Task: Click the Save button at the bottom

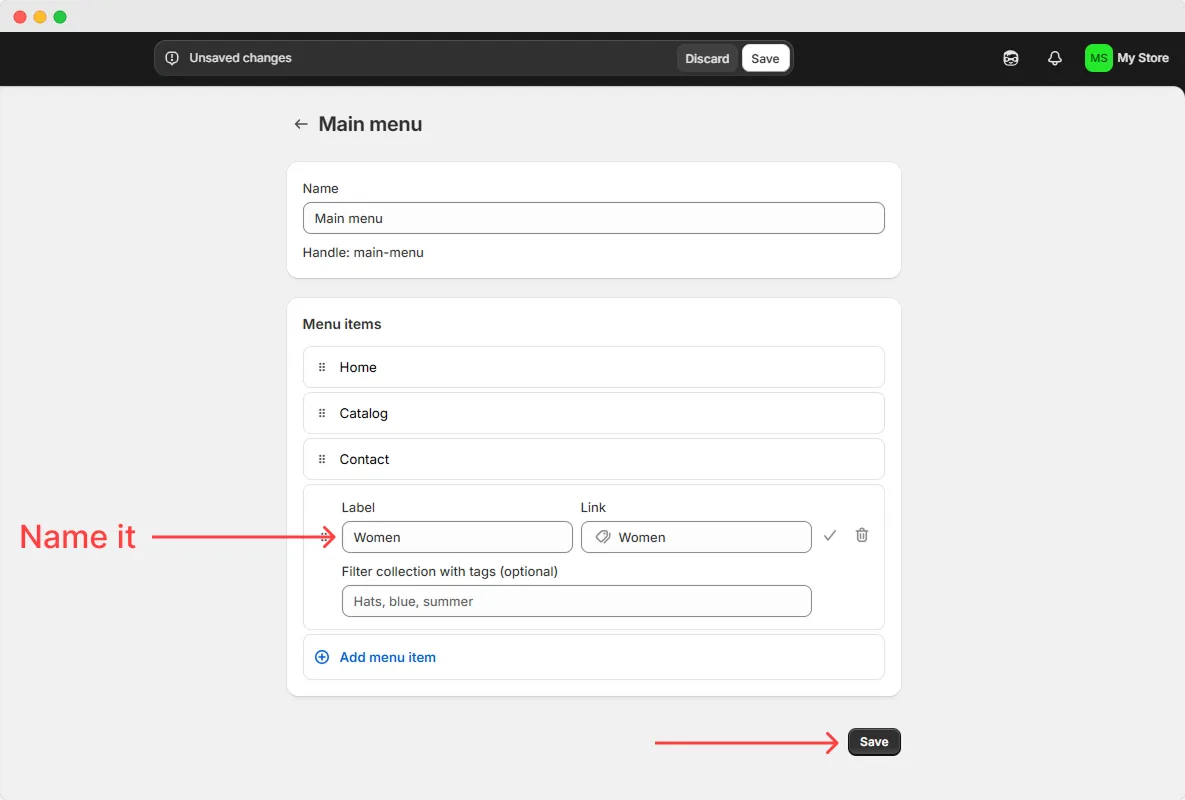Action: point(873,741)
